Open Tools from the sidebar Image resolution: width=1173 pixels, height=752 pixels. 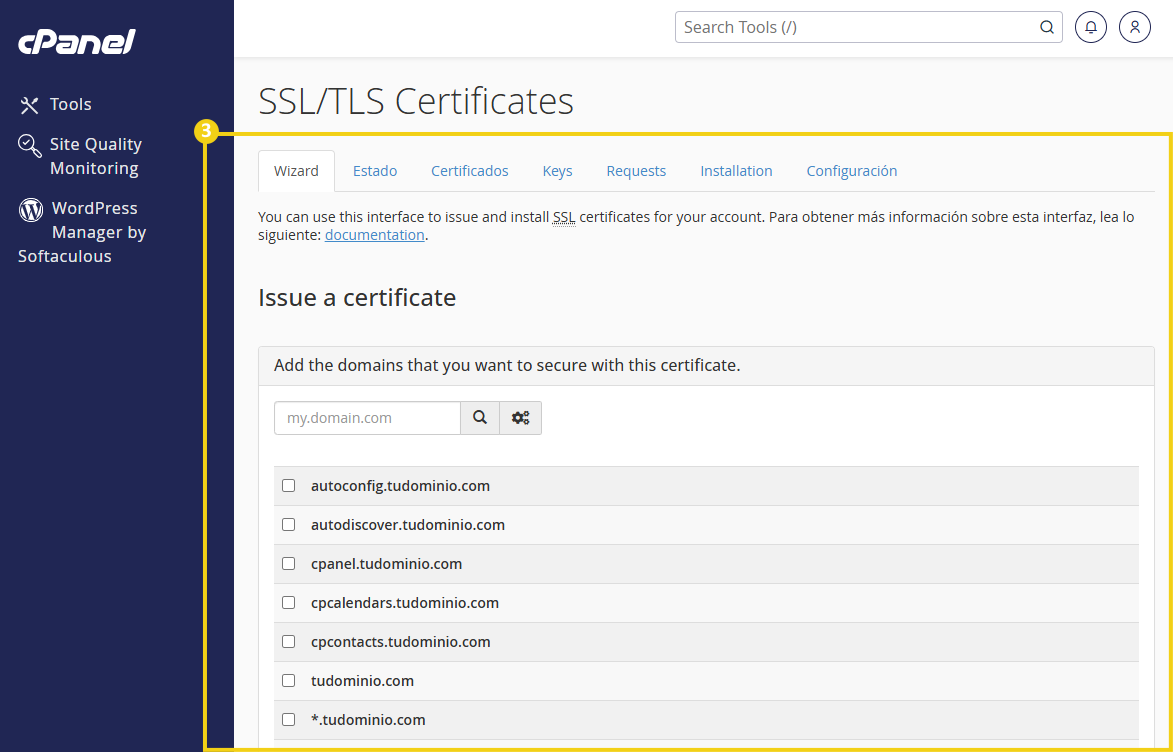pos(55,104)
